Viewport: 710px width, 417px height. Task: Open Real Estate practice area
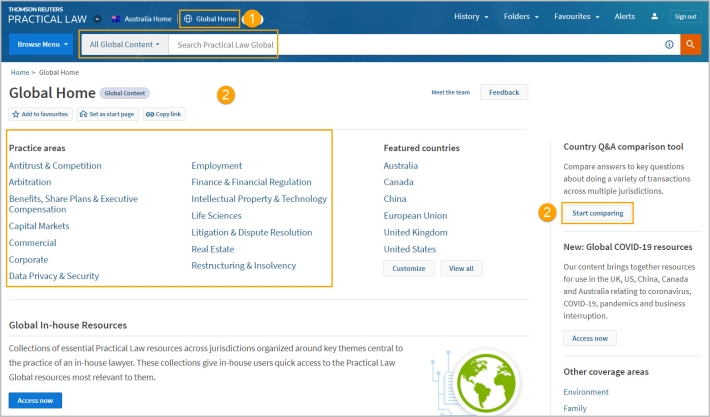(x=212, y=249)
